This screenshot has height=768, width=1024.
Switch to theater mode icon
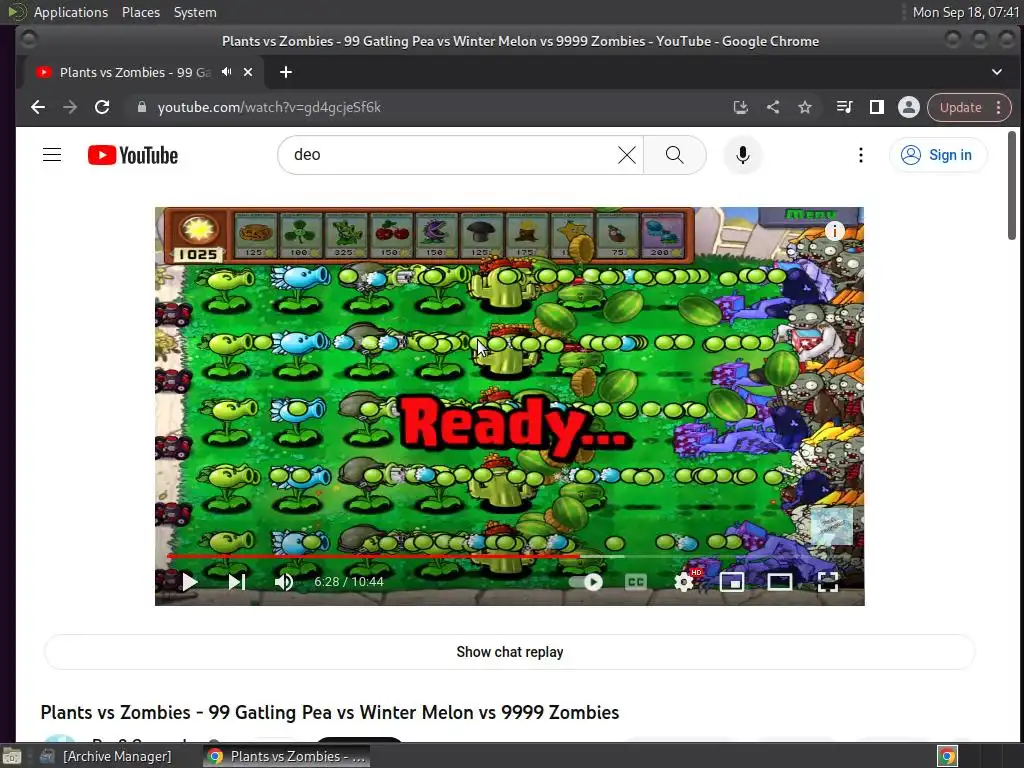pyautogui.click(x=780, y=581)
